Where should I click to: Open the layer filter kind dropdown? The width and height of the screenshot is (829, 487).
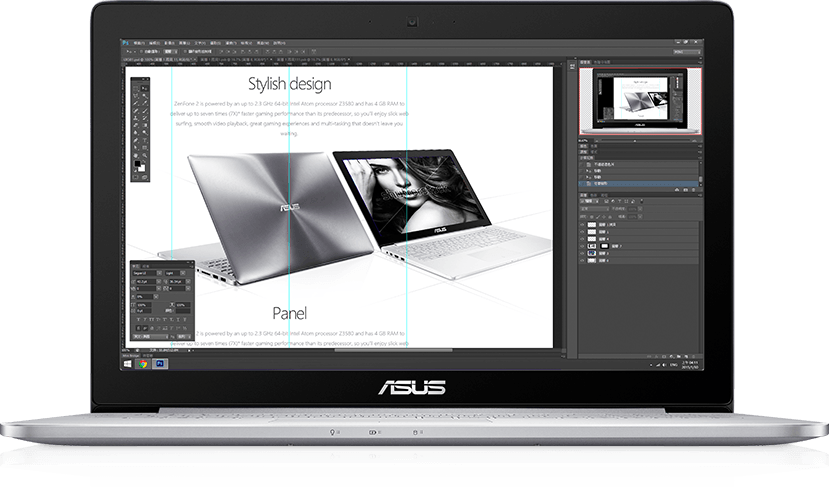pyautogui.click(x=589, y=201)
